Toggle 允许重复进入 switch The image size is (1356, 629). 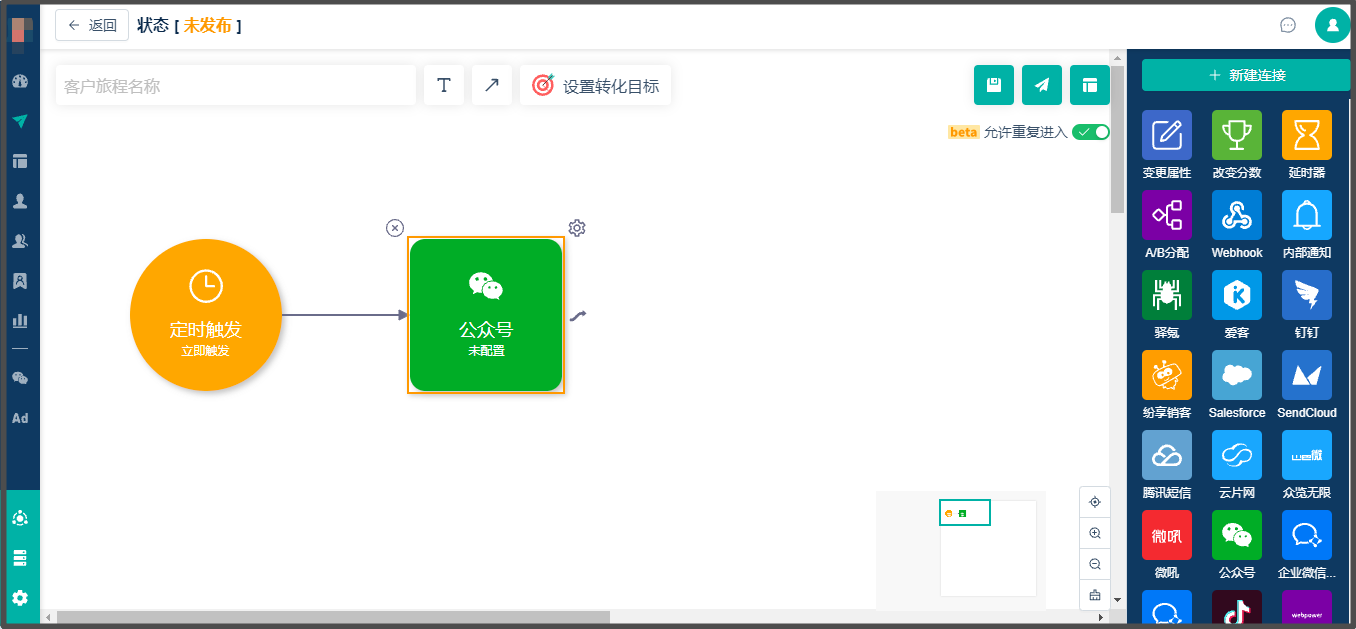[1091, 132]
